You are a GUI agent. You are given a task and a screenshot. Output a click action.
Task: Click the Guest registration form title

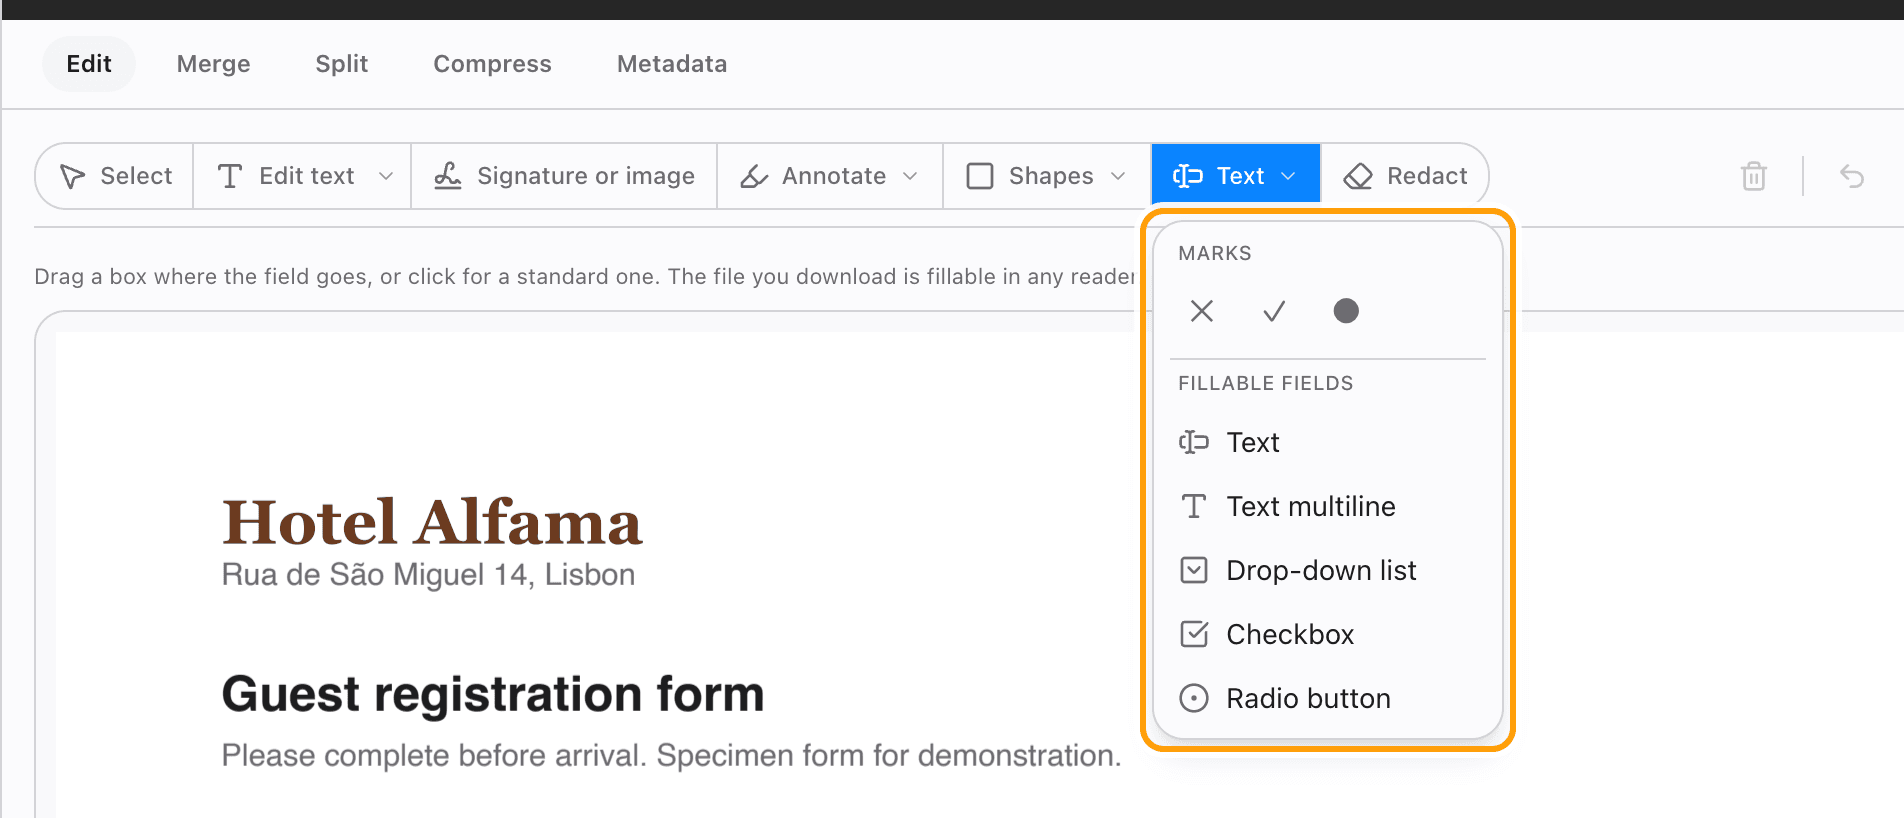[493, 694]
